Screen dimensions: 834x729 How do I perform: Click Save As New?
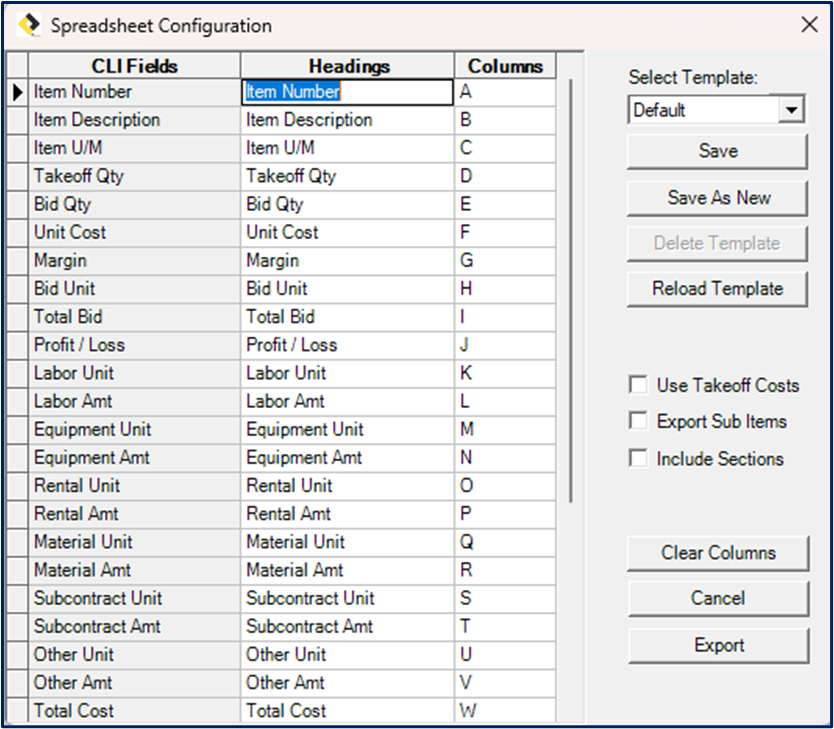(x=716, y=197)
